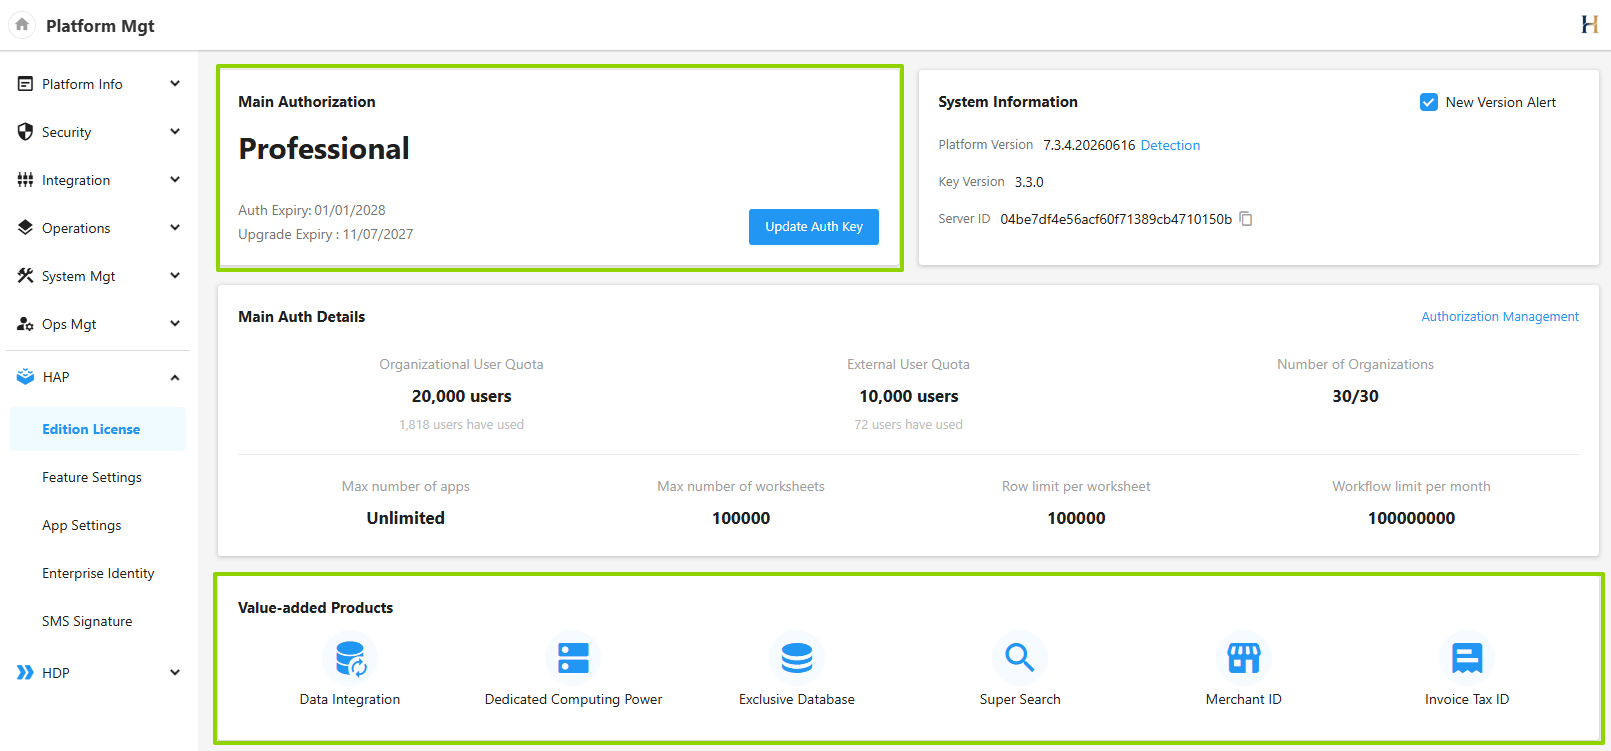Click the Data Integration label
Screen dimensions: 1611x751
[x=350, y=699]
